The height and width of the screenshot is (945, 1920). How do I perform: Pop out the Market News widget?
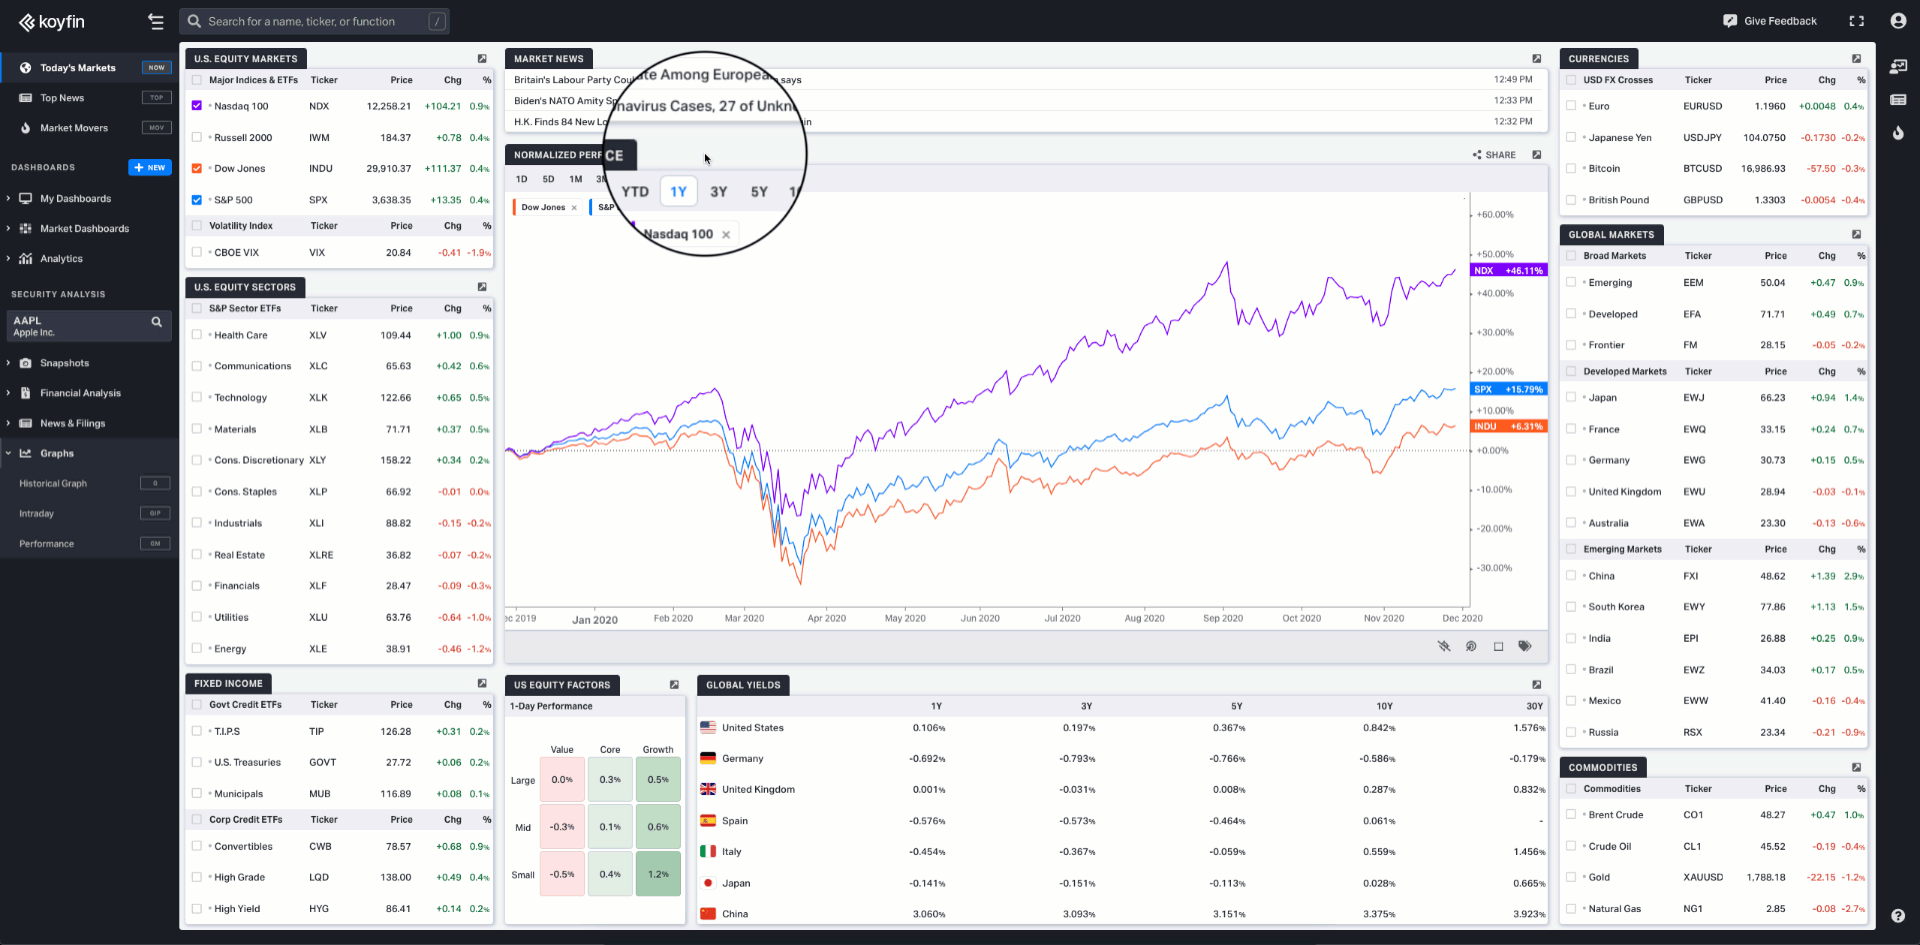coord(1537,59)
